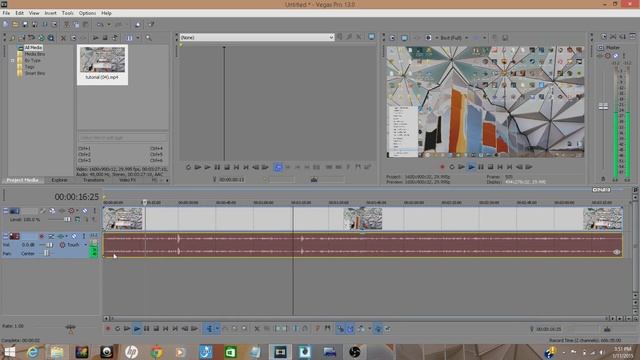Screen dimensions: 640x360
Task: Click the audio track Pan slider handle
Action: 46,253
